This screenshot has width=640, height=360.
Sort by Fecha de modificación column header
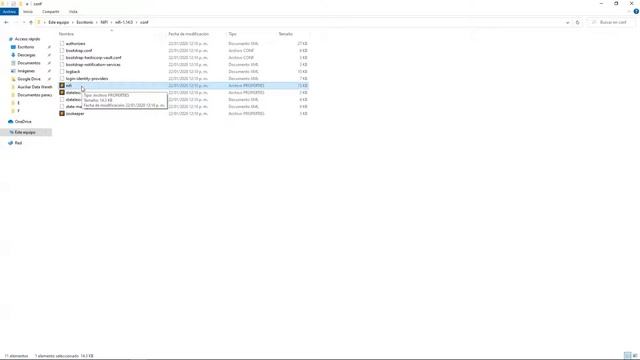[189, 34]
